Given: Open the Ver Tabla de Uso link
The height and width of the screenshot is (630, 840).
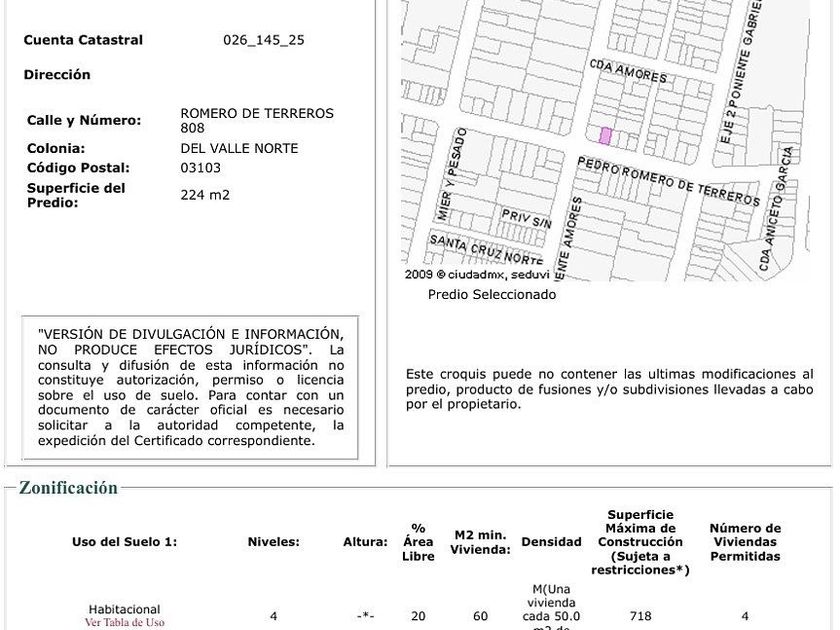Looking at the screenshot, I should 124,622.
